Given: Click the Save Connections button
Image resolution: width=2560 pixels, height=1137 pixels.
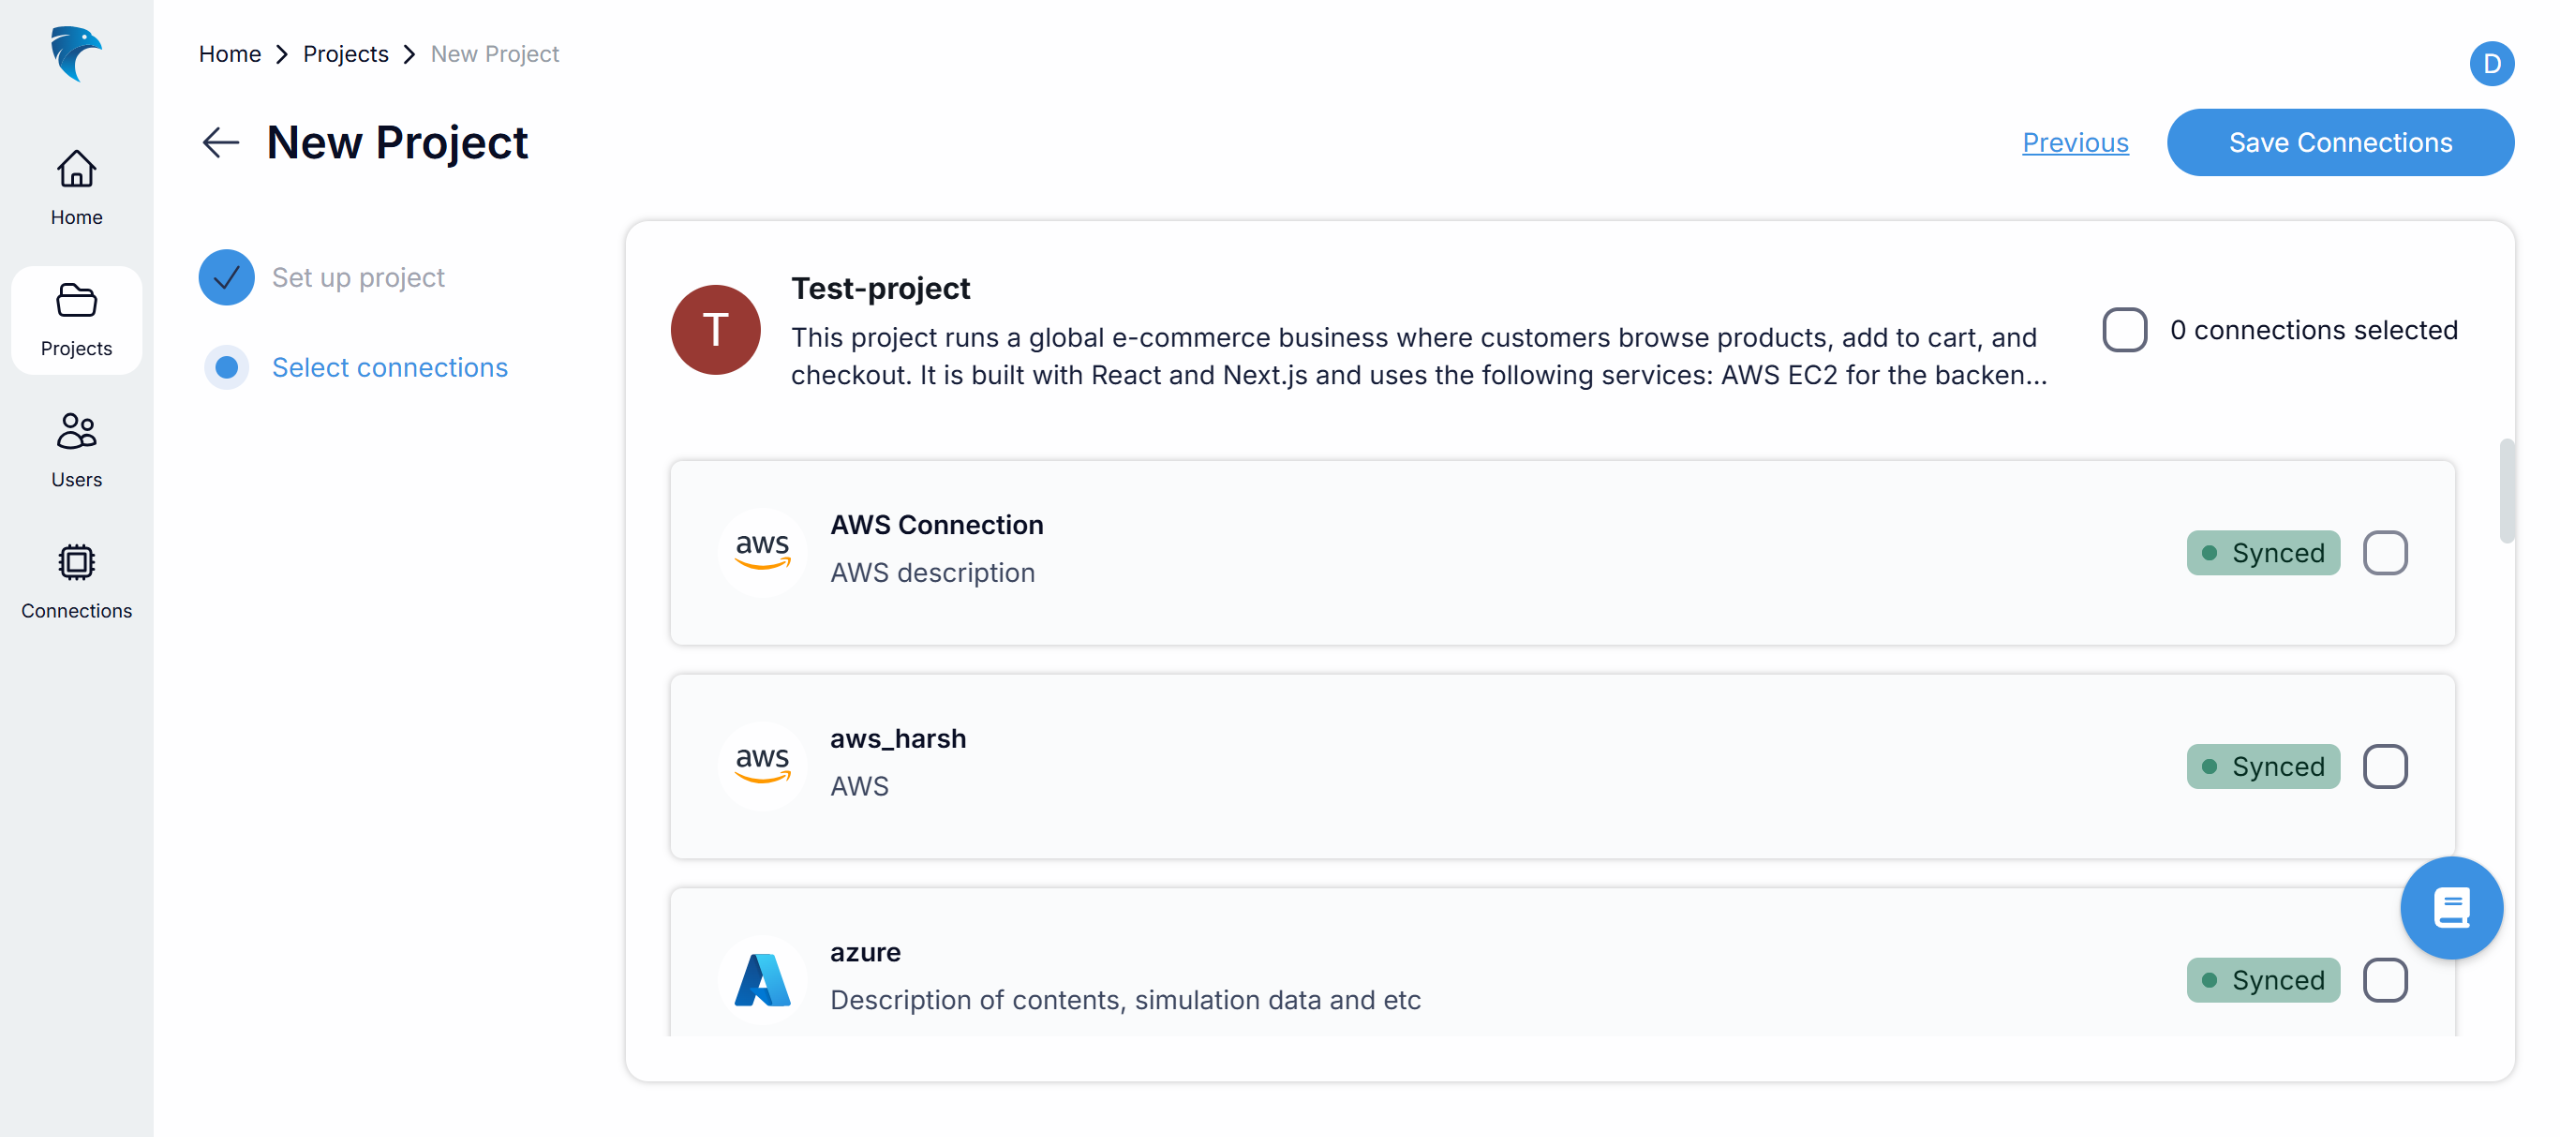Looking at the screenshot, I should [2339, 143].
